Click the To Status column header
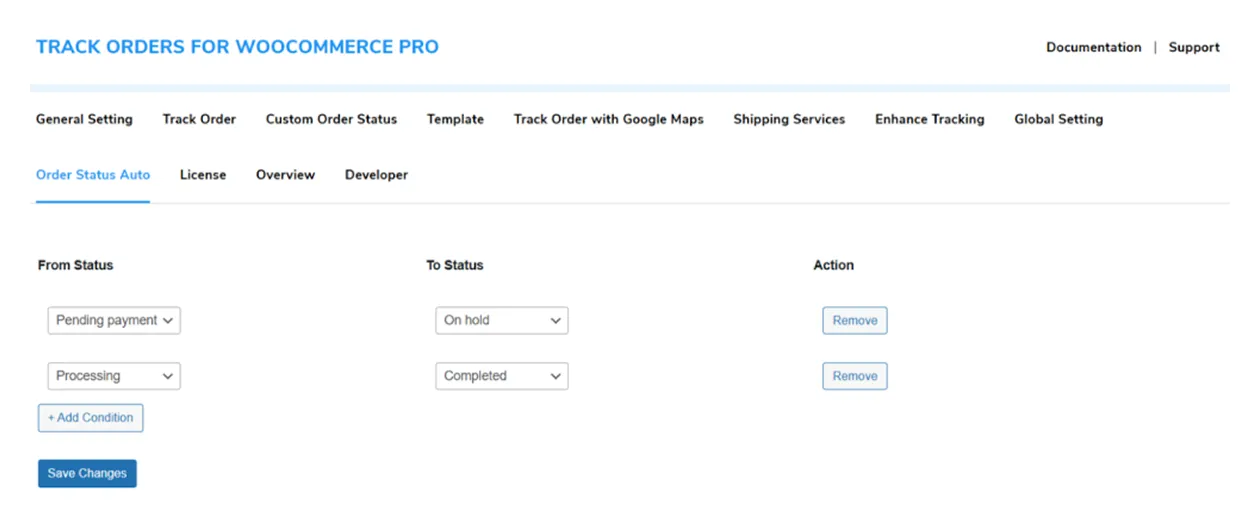 (455, 265)
